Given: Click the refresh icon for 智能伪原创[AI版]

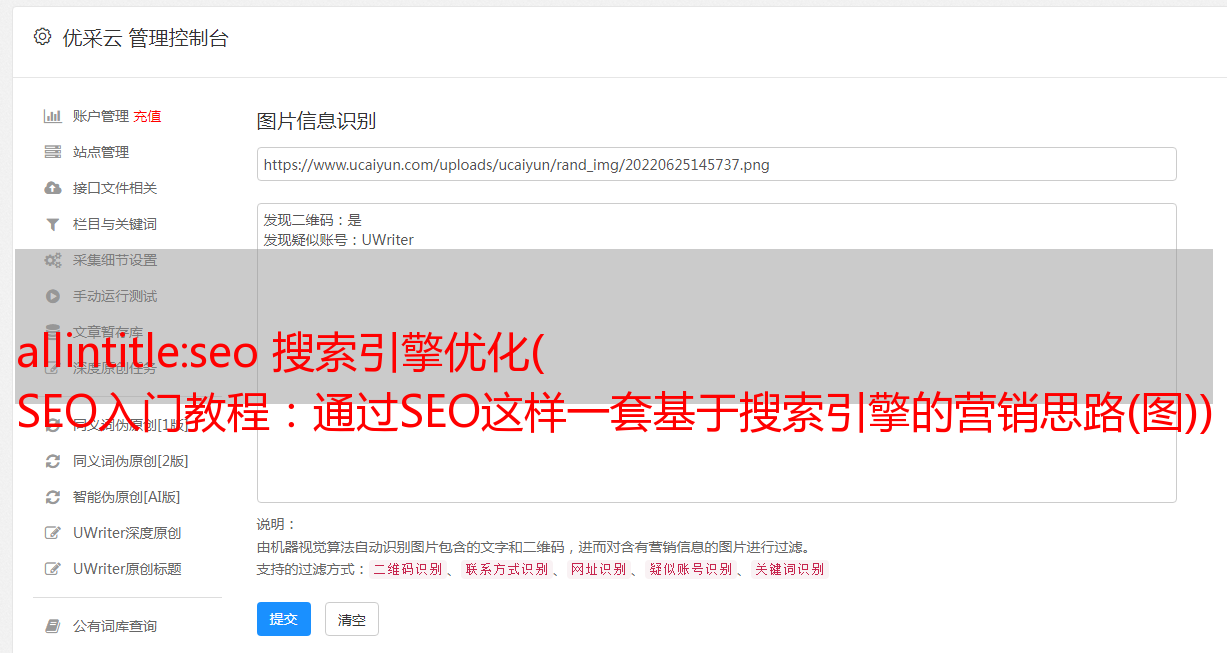Looking at the screenshot, I should click(53, 497).
